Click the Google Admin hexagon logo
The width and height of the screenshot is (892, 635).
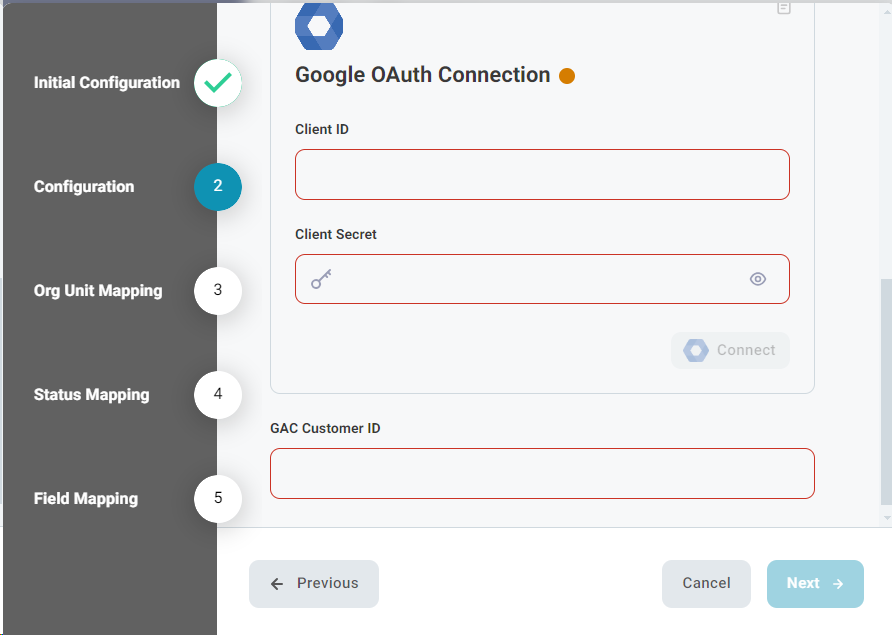pyautogui.click(x=319, y=26)
